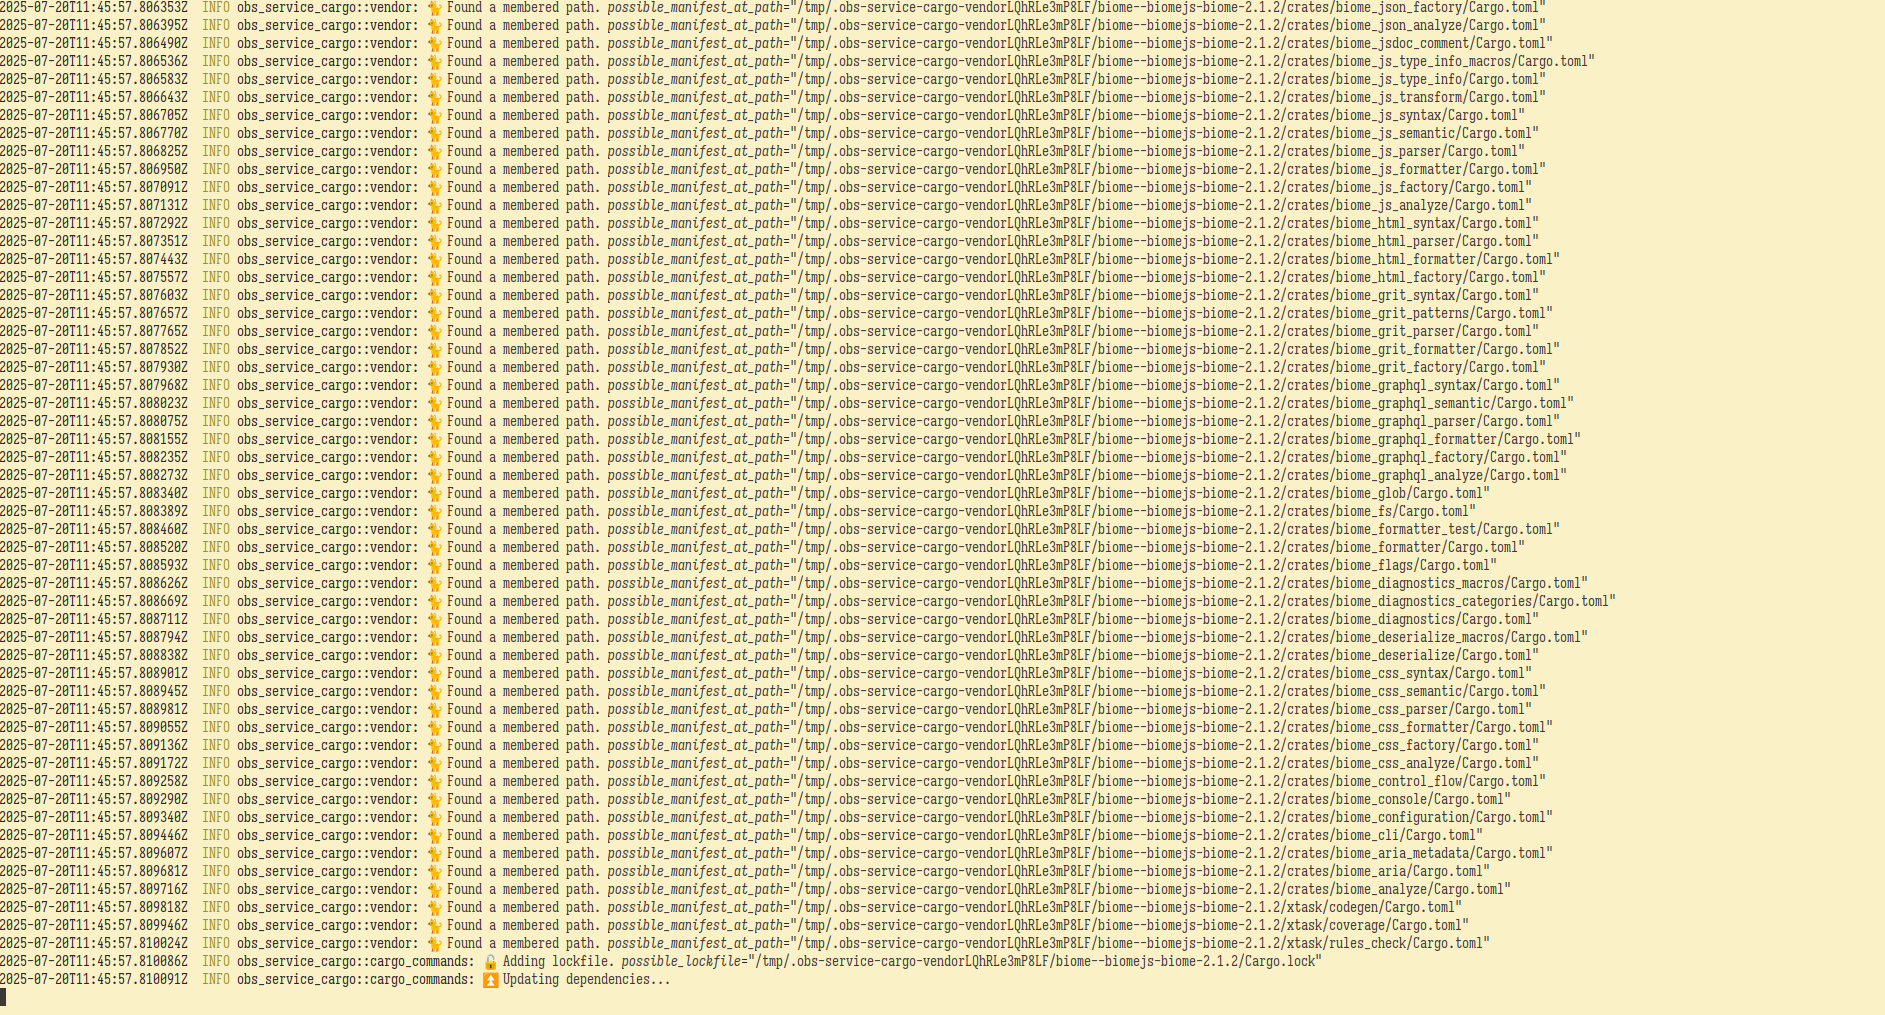1885x1015 pixels.
Task: Click the path ending "biome_diagnostics/Cargo.toml"
Action: tap(1164, 619)
